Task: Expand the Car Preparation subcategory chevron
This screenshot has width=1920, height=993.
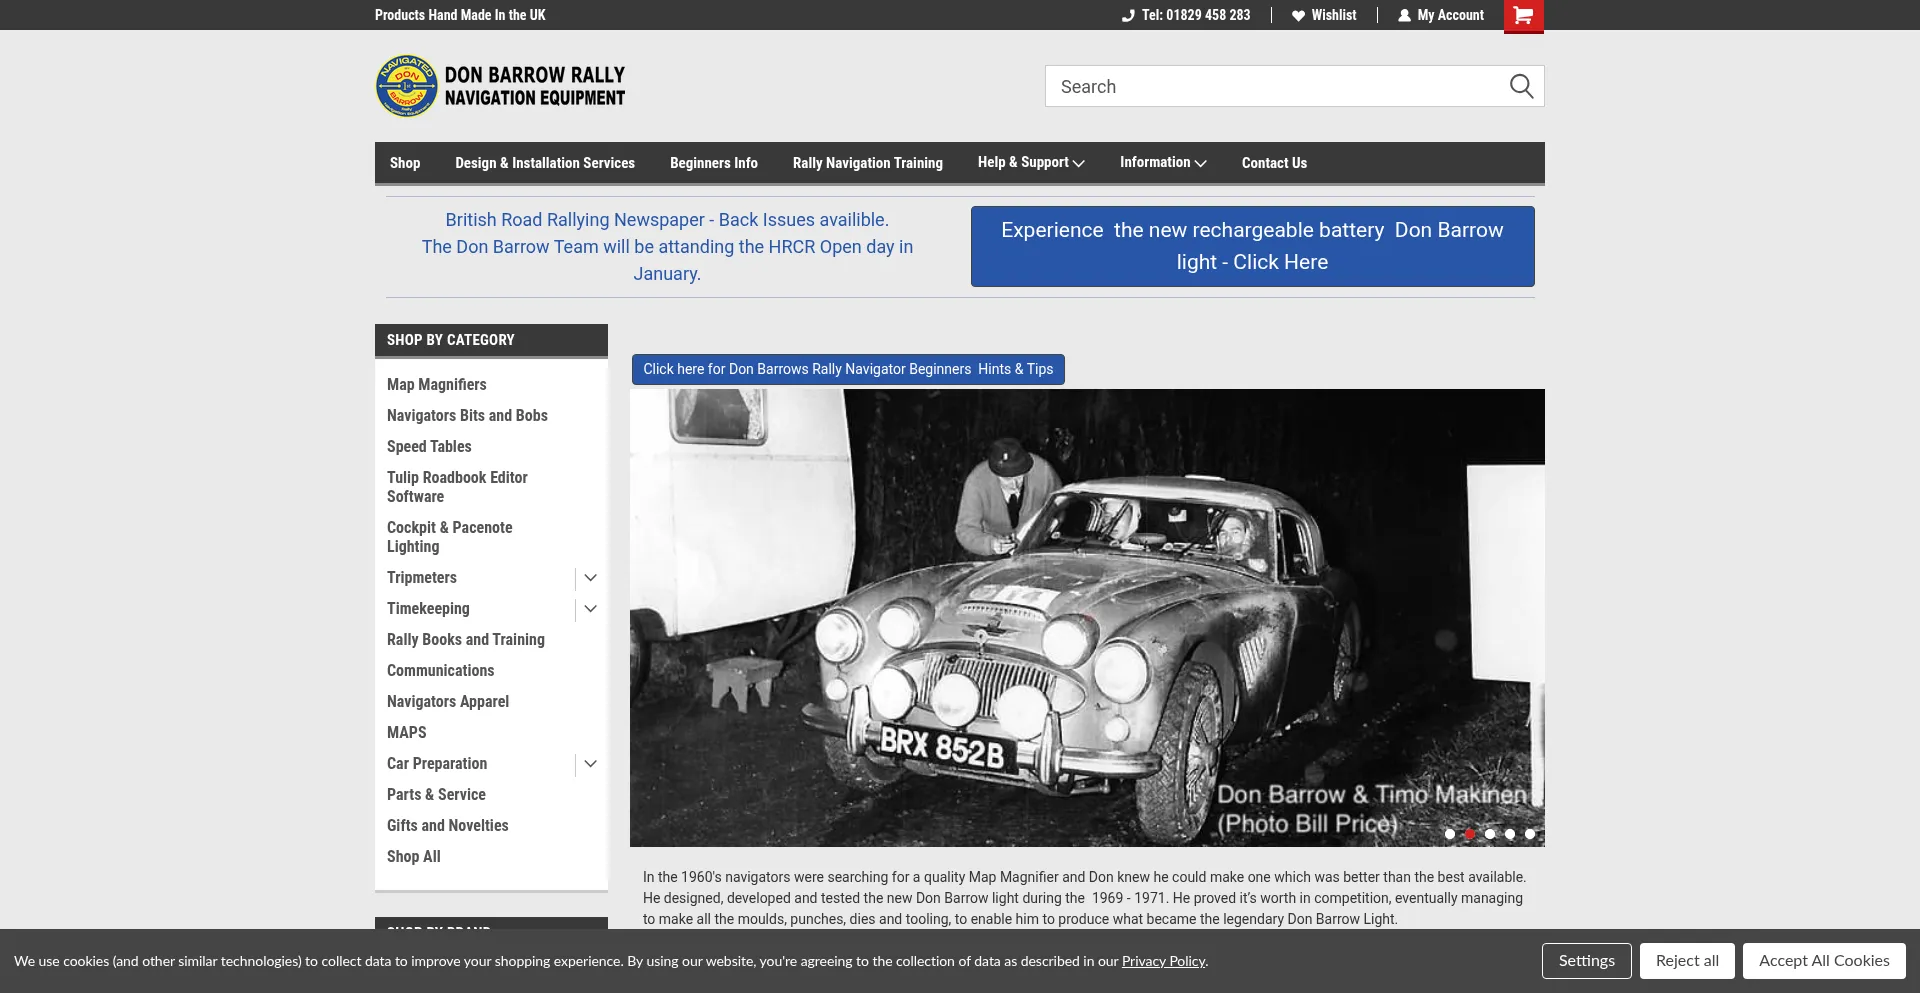Action: coord(591,764)
